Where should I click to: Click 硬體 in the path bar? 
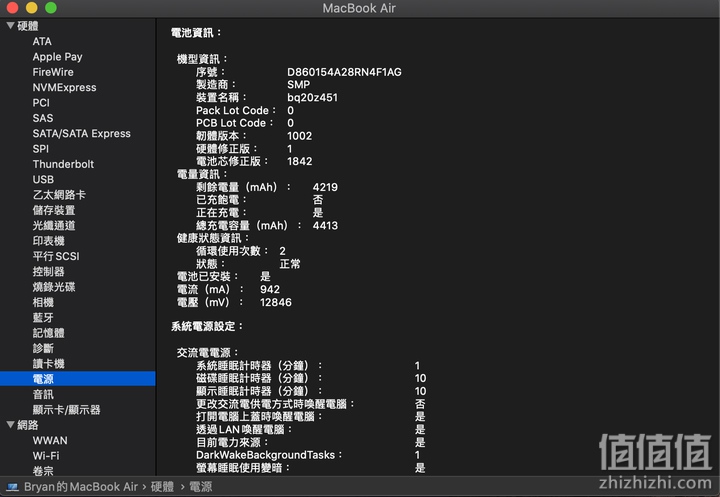(x=162, y=487)
